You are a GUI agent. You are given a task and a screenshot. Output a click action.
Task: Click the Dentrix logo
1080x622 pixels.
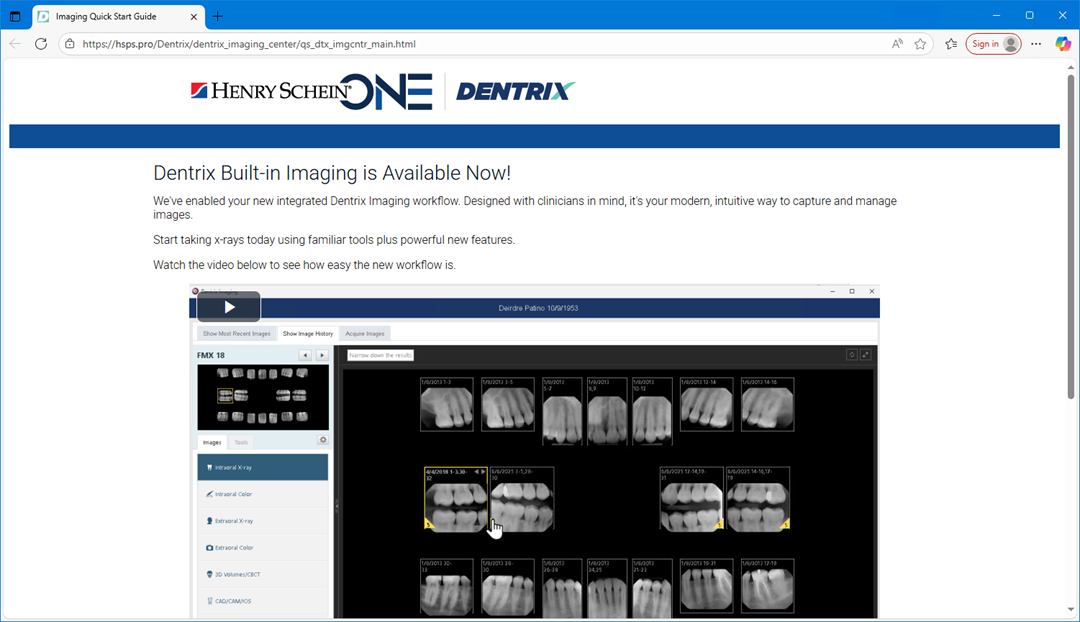[x=515, y=91]
